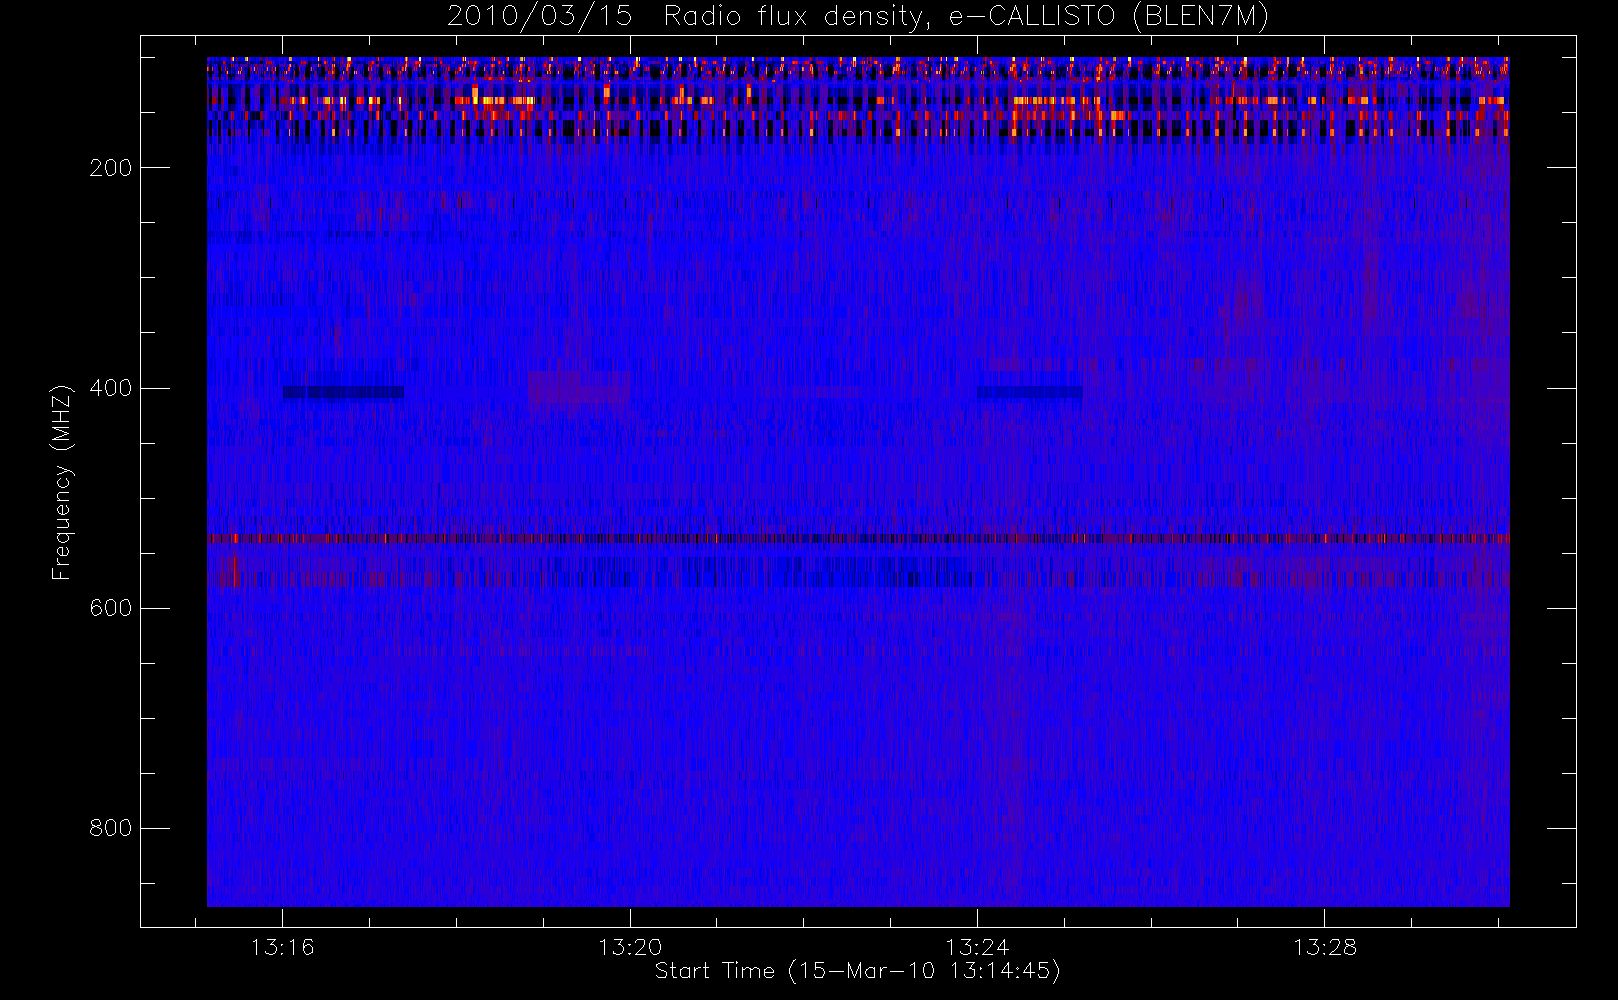Click the 'Frequency (MHZ)' y-axis label
Image resolution: width=1618 pixels, height=1000 pixels.
(x=62, y=482)
